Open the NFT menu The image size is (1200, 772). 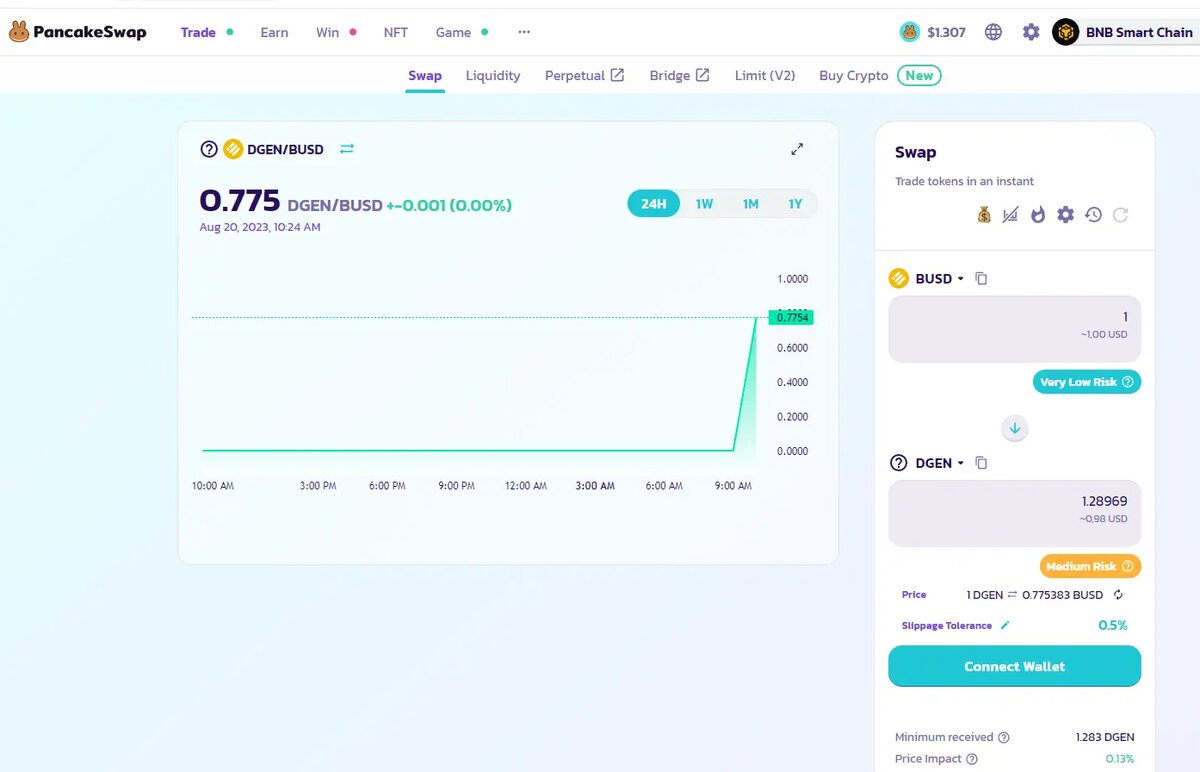point(396,32)
